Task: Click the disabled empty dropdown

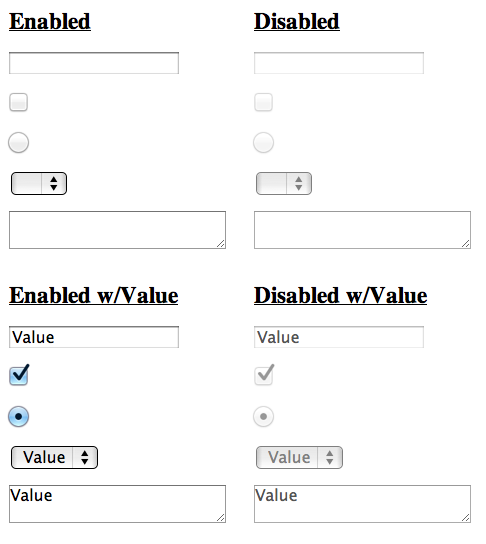Action: coord(284,184)
